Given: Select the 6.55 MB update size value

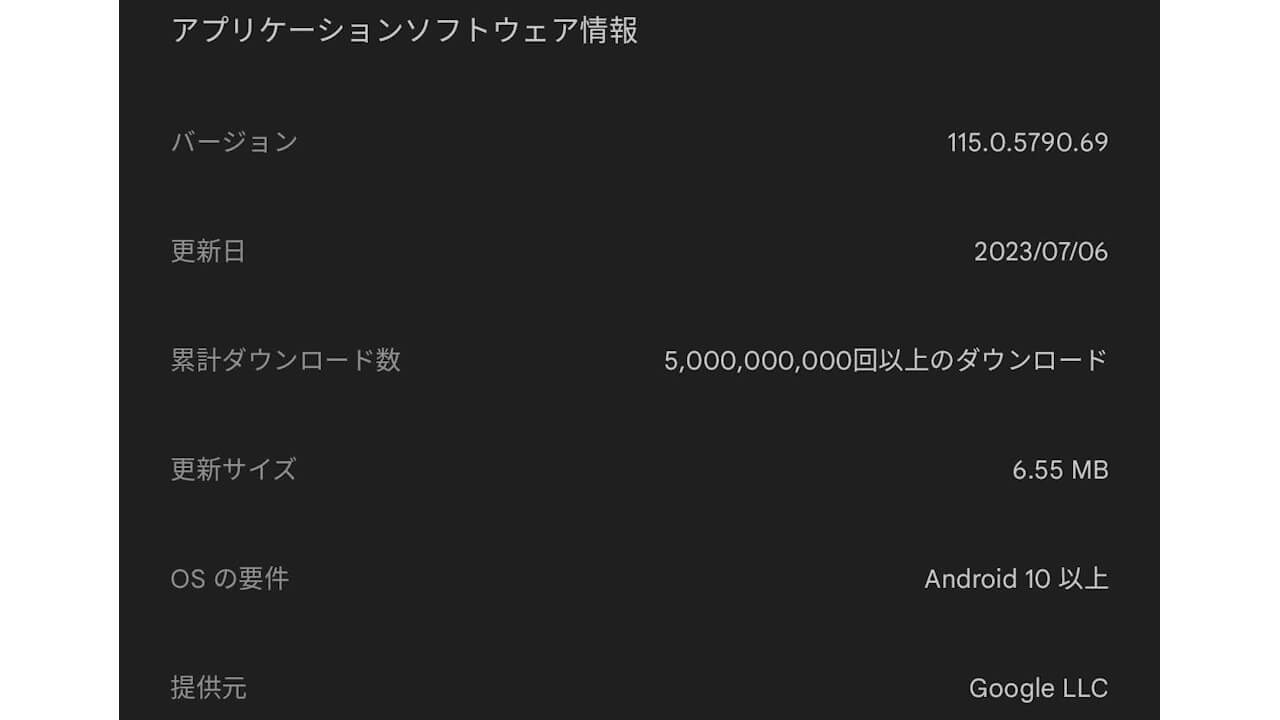Looking at the screenshot, I should (1060, 470).
